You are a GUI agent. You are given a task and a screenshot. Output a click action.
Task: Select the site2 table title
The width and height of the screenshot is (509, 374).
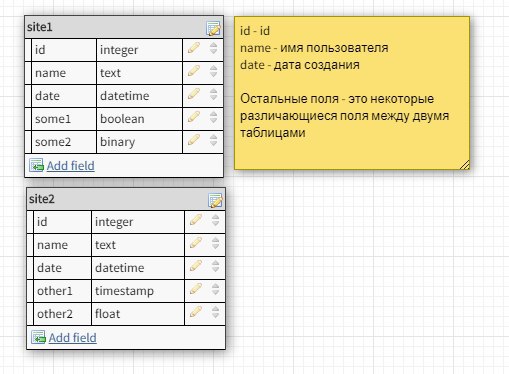[42, 199]
